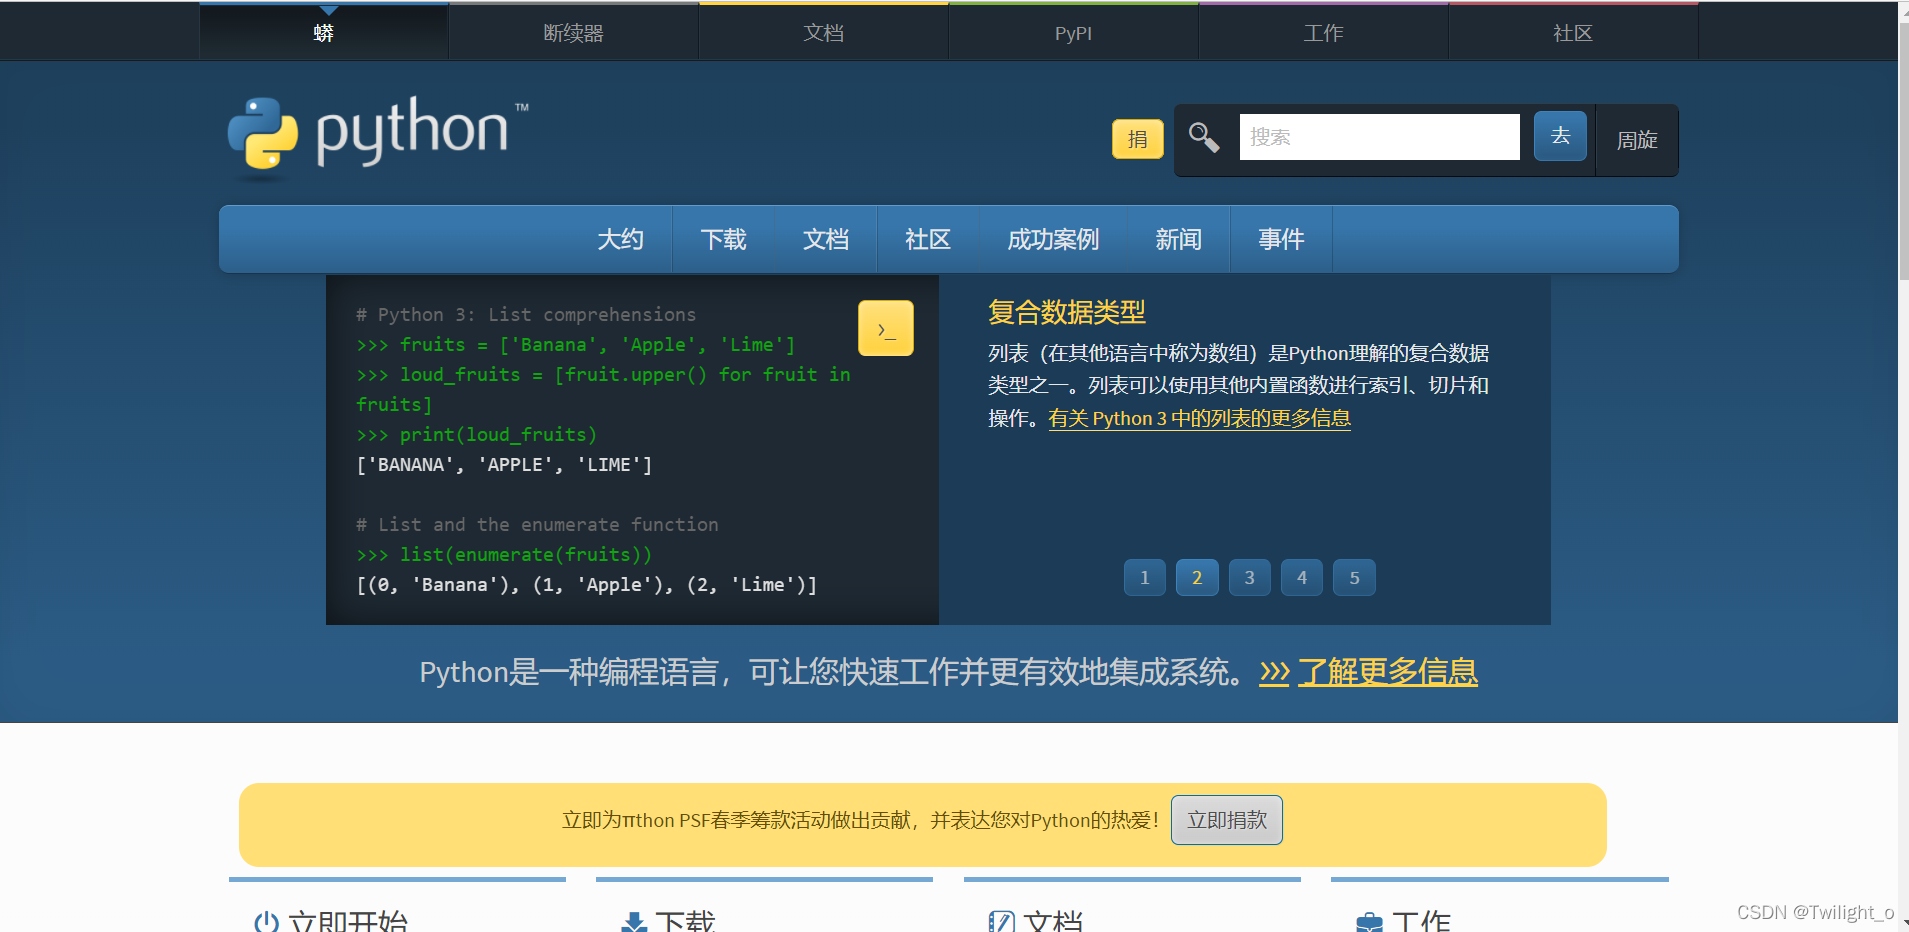Click the magnifying glass search icon

click(x=1204, y=138)
